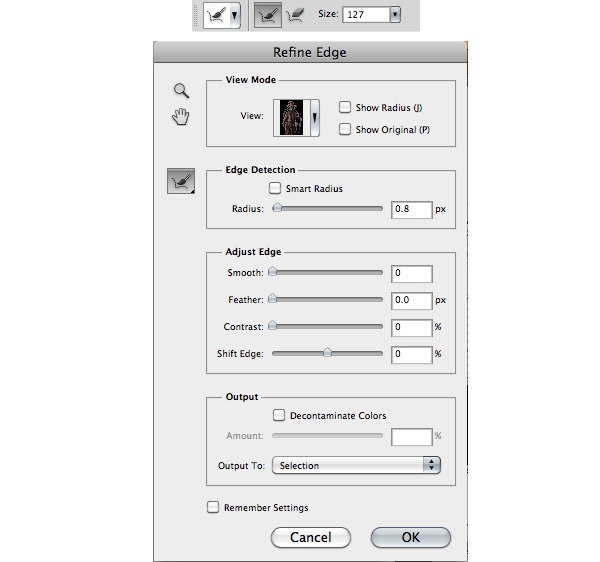
Task: Click the brush Size input field
Action: [366, 15]
